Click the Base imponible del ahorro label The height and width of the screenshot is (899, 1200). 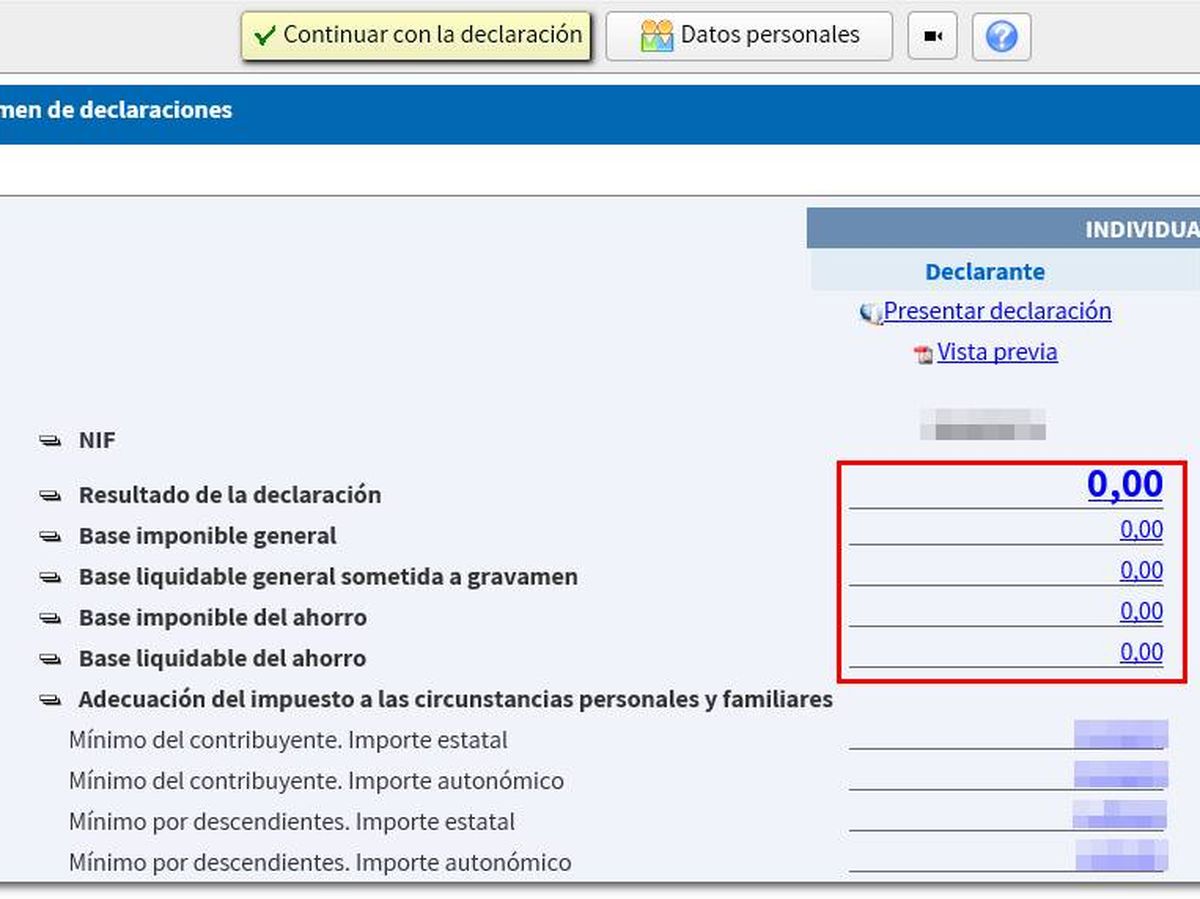coord(223,618)
